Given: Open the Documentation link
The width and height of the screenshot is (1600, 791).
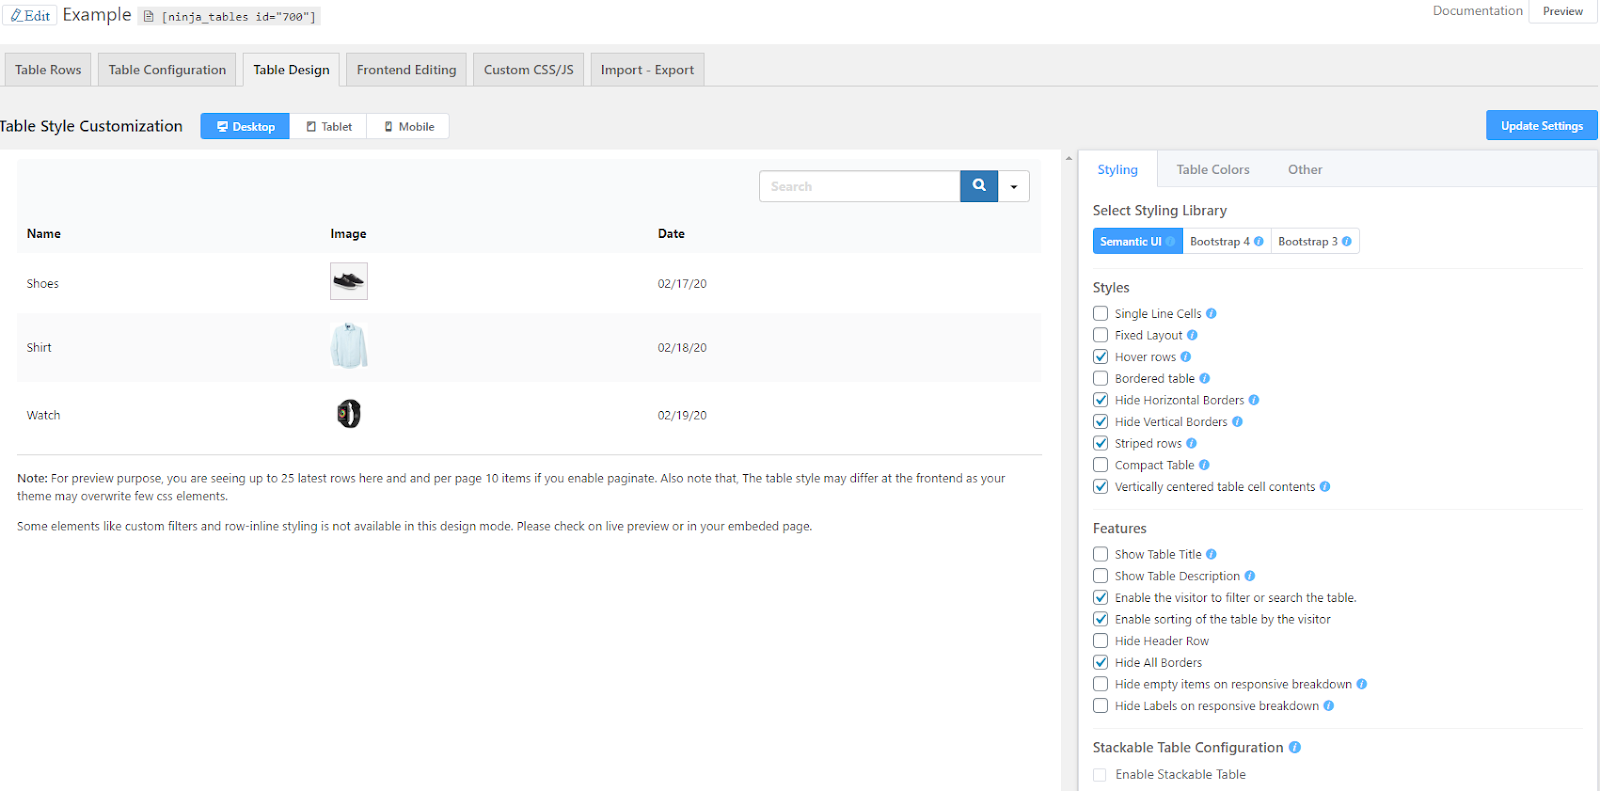Looking at the screenshot, I should [1477, 11].
